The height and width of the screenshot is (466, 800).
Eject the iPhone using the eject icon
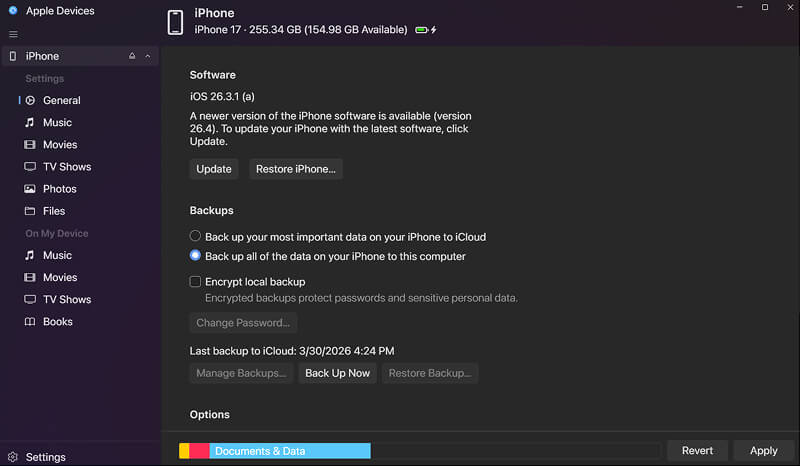[132, 56]
